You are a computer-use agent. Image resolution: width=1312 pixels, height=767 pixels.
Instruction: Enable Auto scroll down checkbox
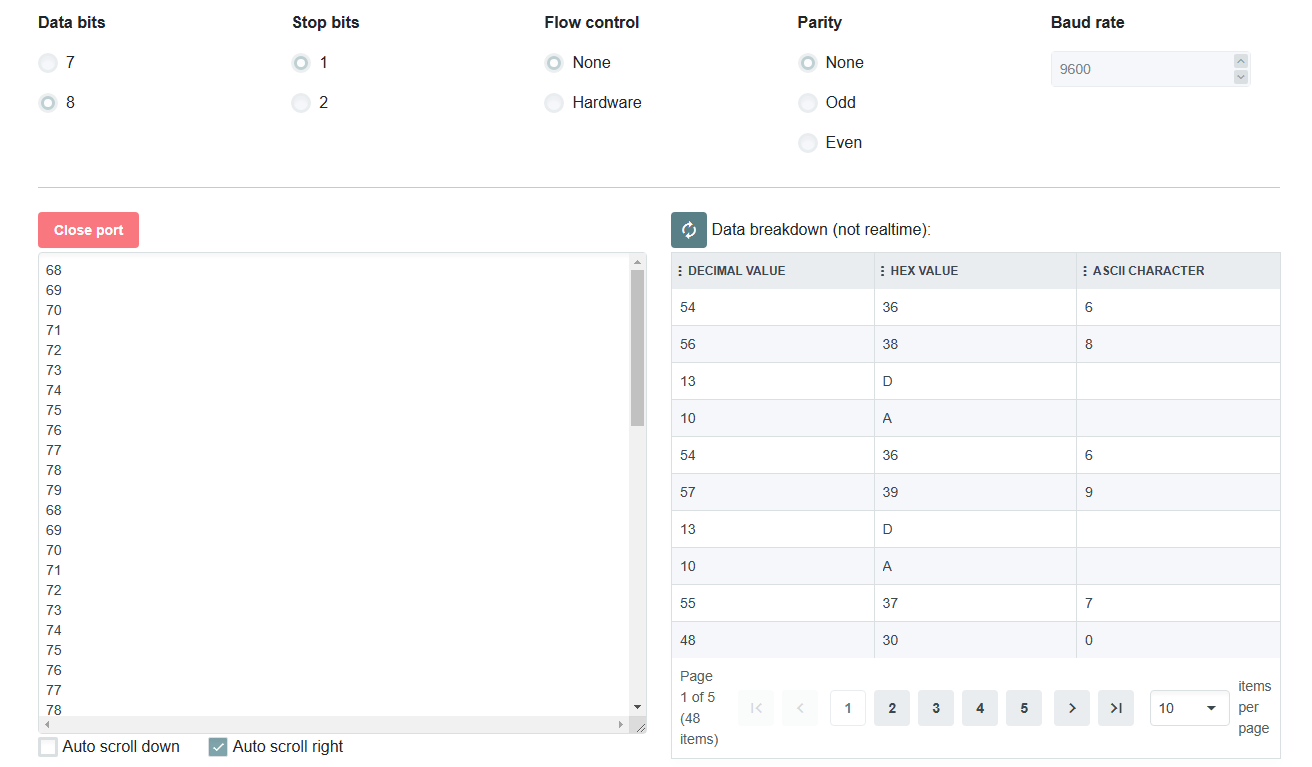pos(48,747)
